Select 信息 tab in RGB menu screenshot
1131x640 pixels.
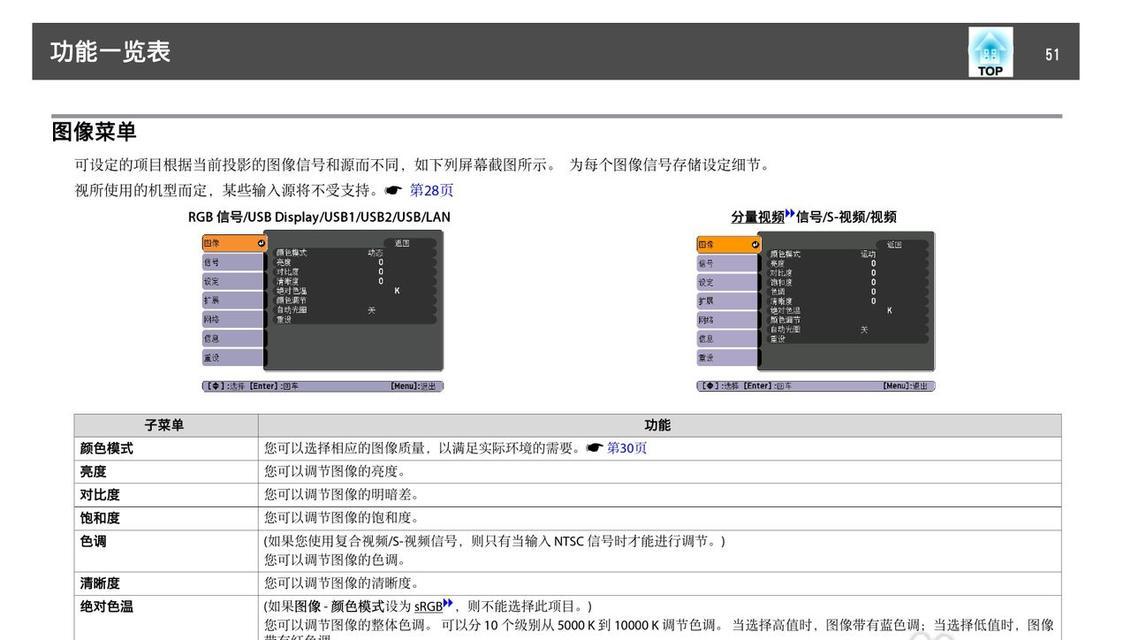click(232, 338)
